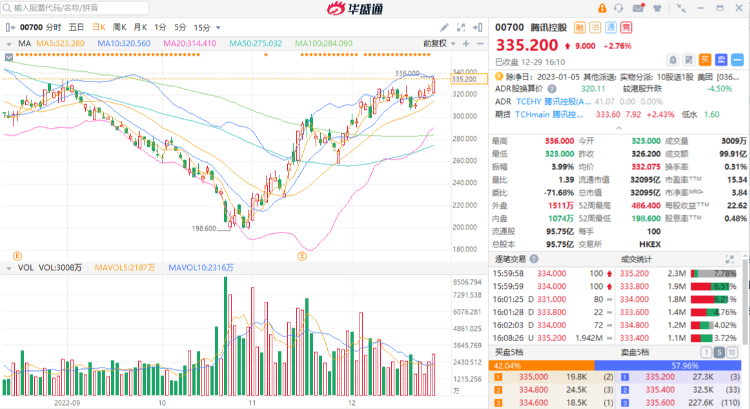Open the mail messages icon
This screenshot has width=750, height=409.
tap(638, 8)
